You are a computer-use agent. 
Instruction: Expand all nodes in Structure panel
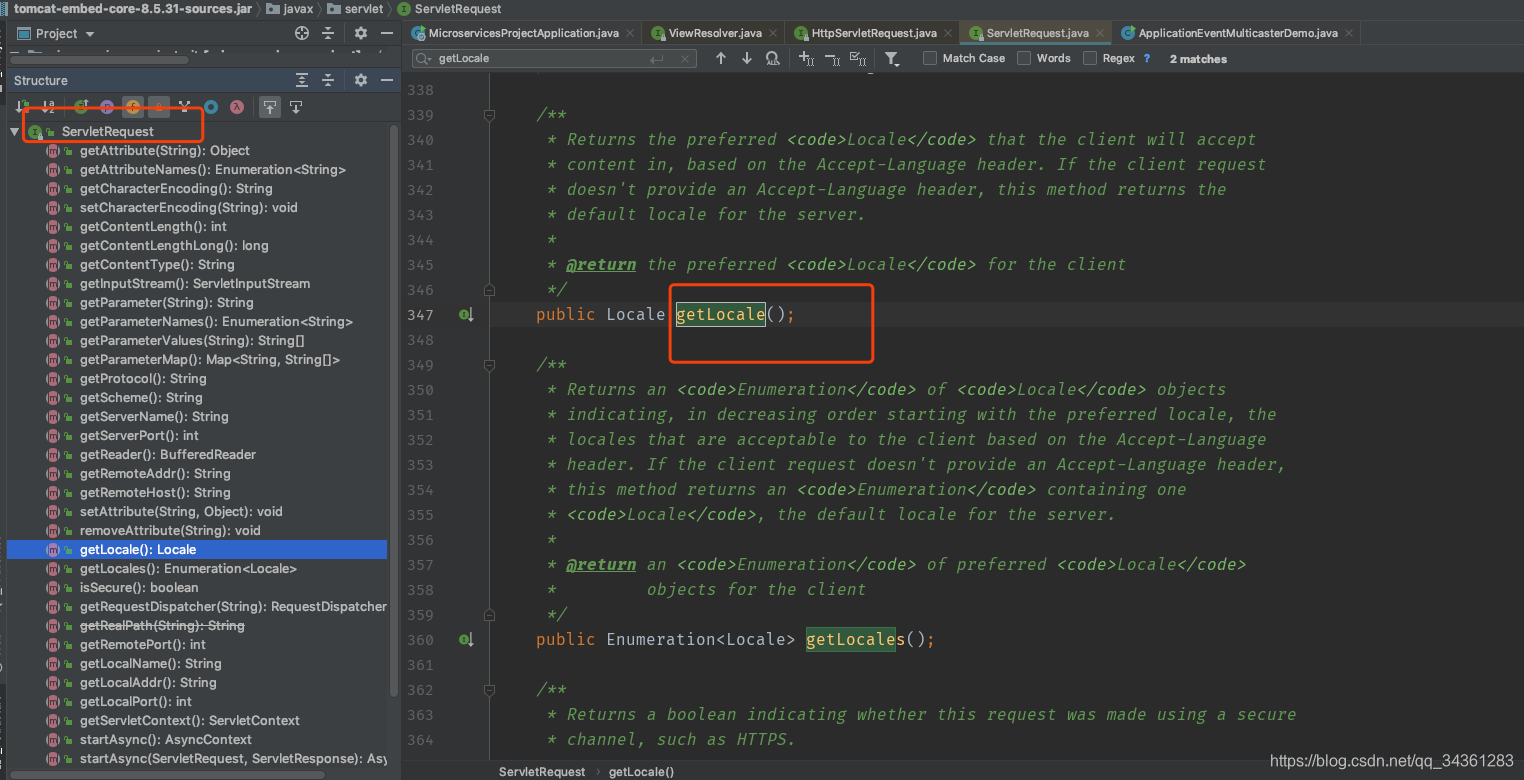click(302, 80)
